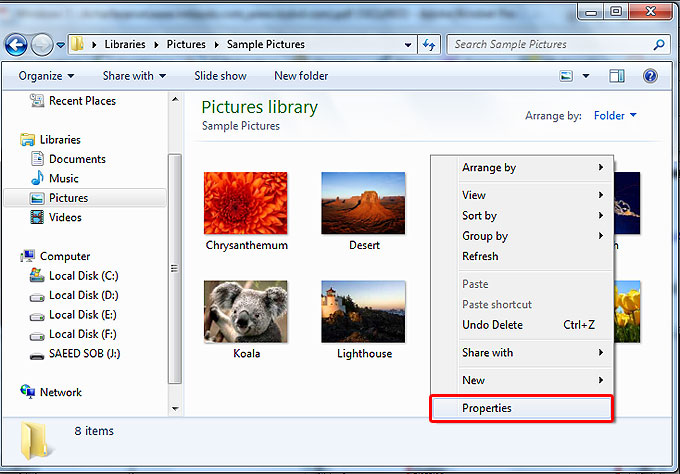Open the Organize dropdown menu
Image resolution: width=680 pixels, height=474 pixels.
click(x=46, y=76)
